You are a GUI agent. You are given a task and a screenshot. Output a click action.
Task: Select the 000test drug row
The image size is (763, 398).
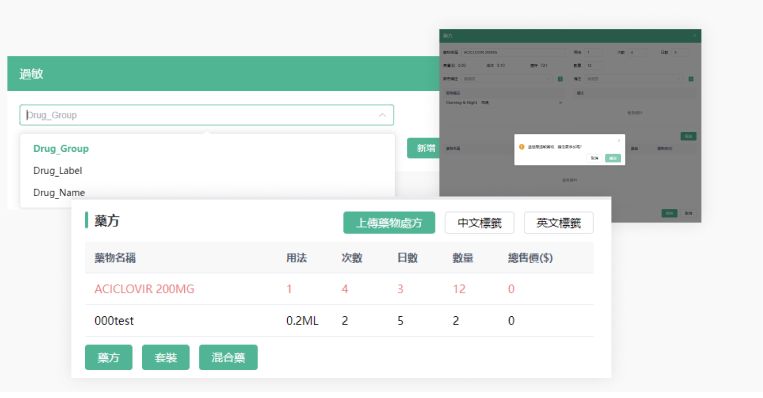pyautogui.click(x=339, y=321)
